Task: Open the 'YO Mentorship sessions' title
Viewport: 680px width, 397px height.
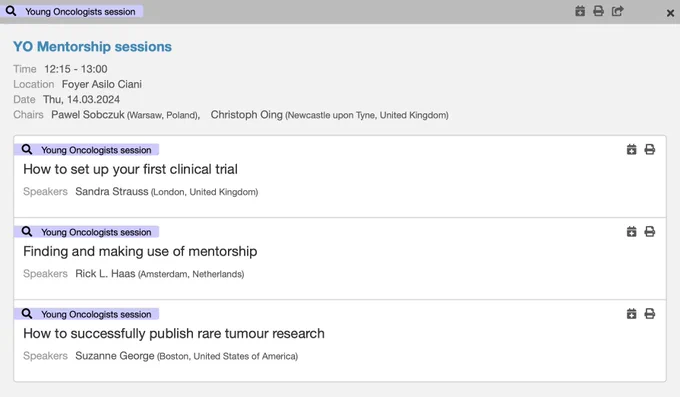Action: click(x=92, y=46)
